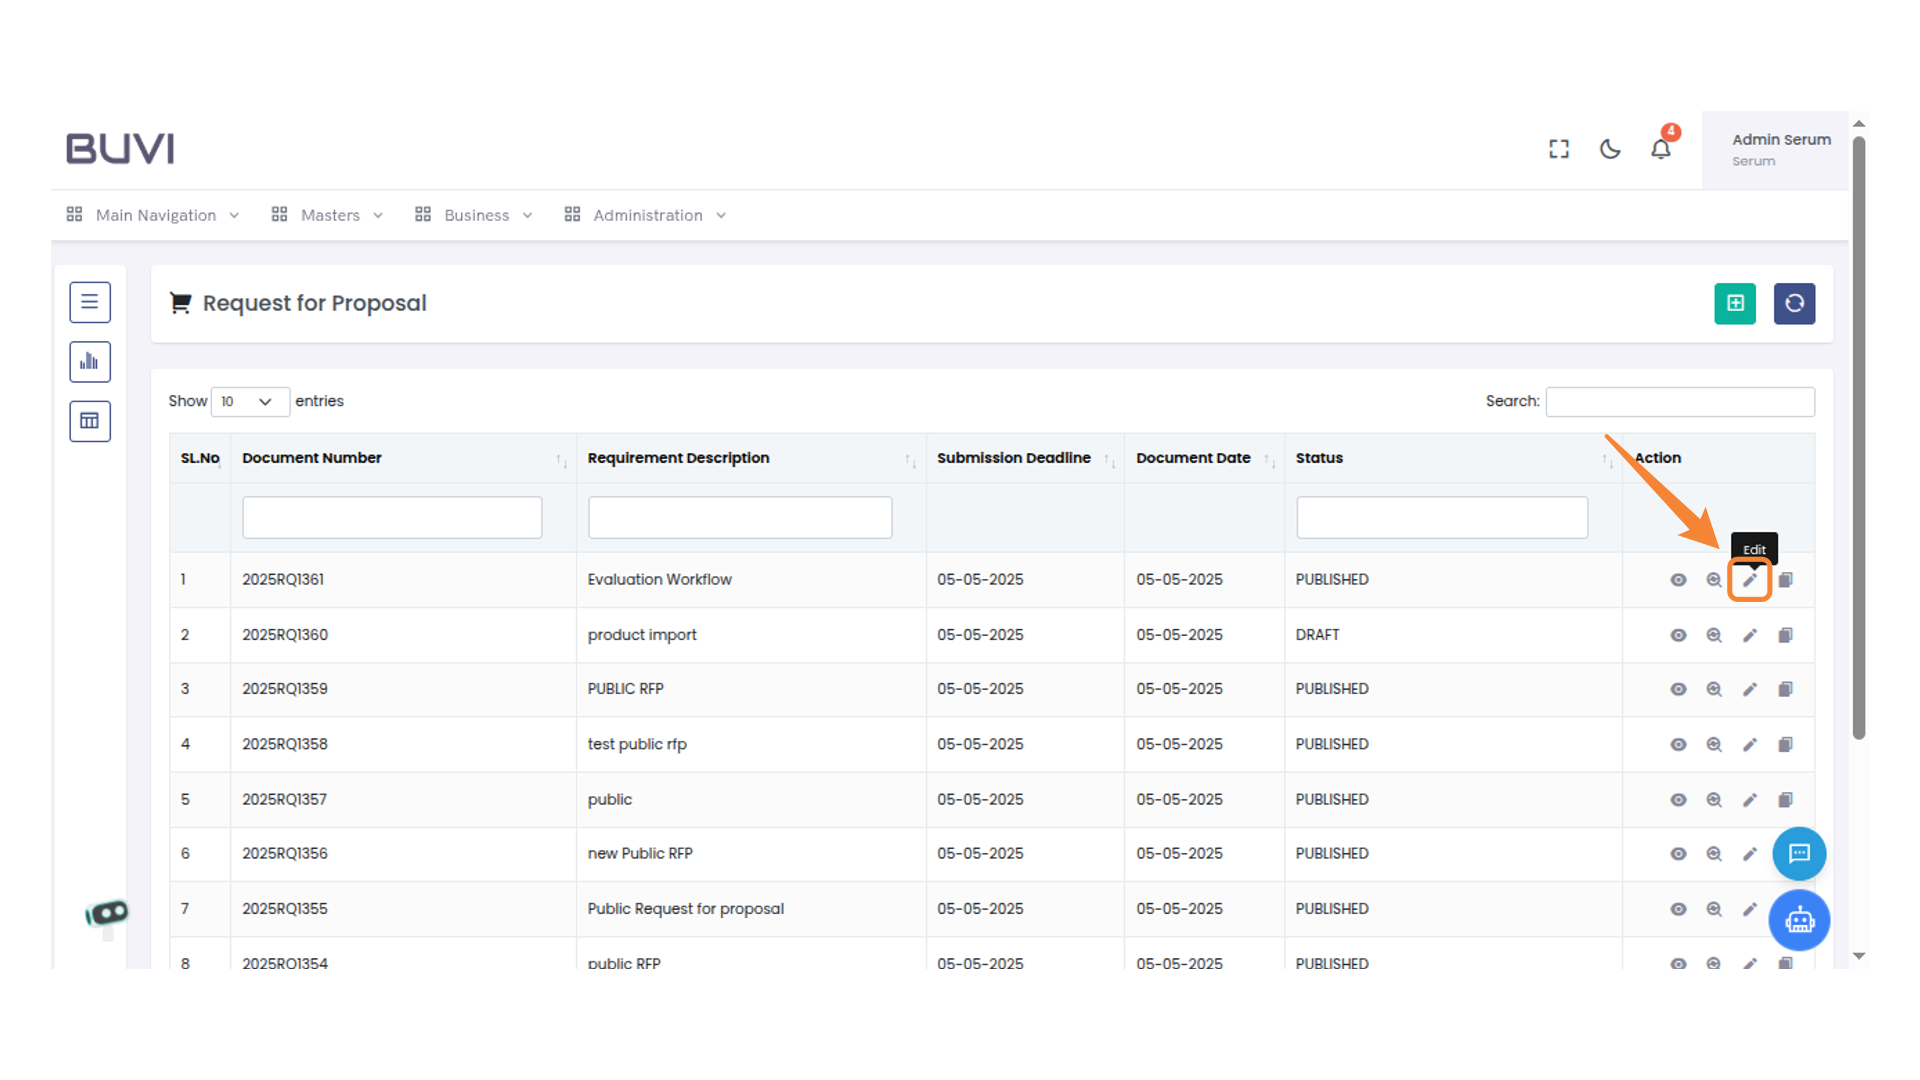Toggle dark mode moon icon
Screen dimensions: 1920x1080
click(1609, 149)
